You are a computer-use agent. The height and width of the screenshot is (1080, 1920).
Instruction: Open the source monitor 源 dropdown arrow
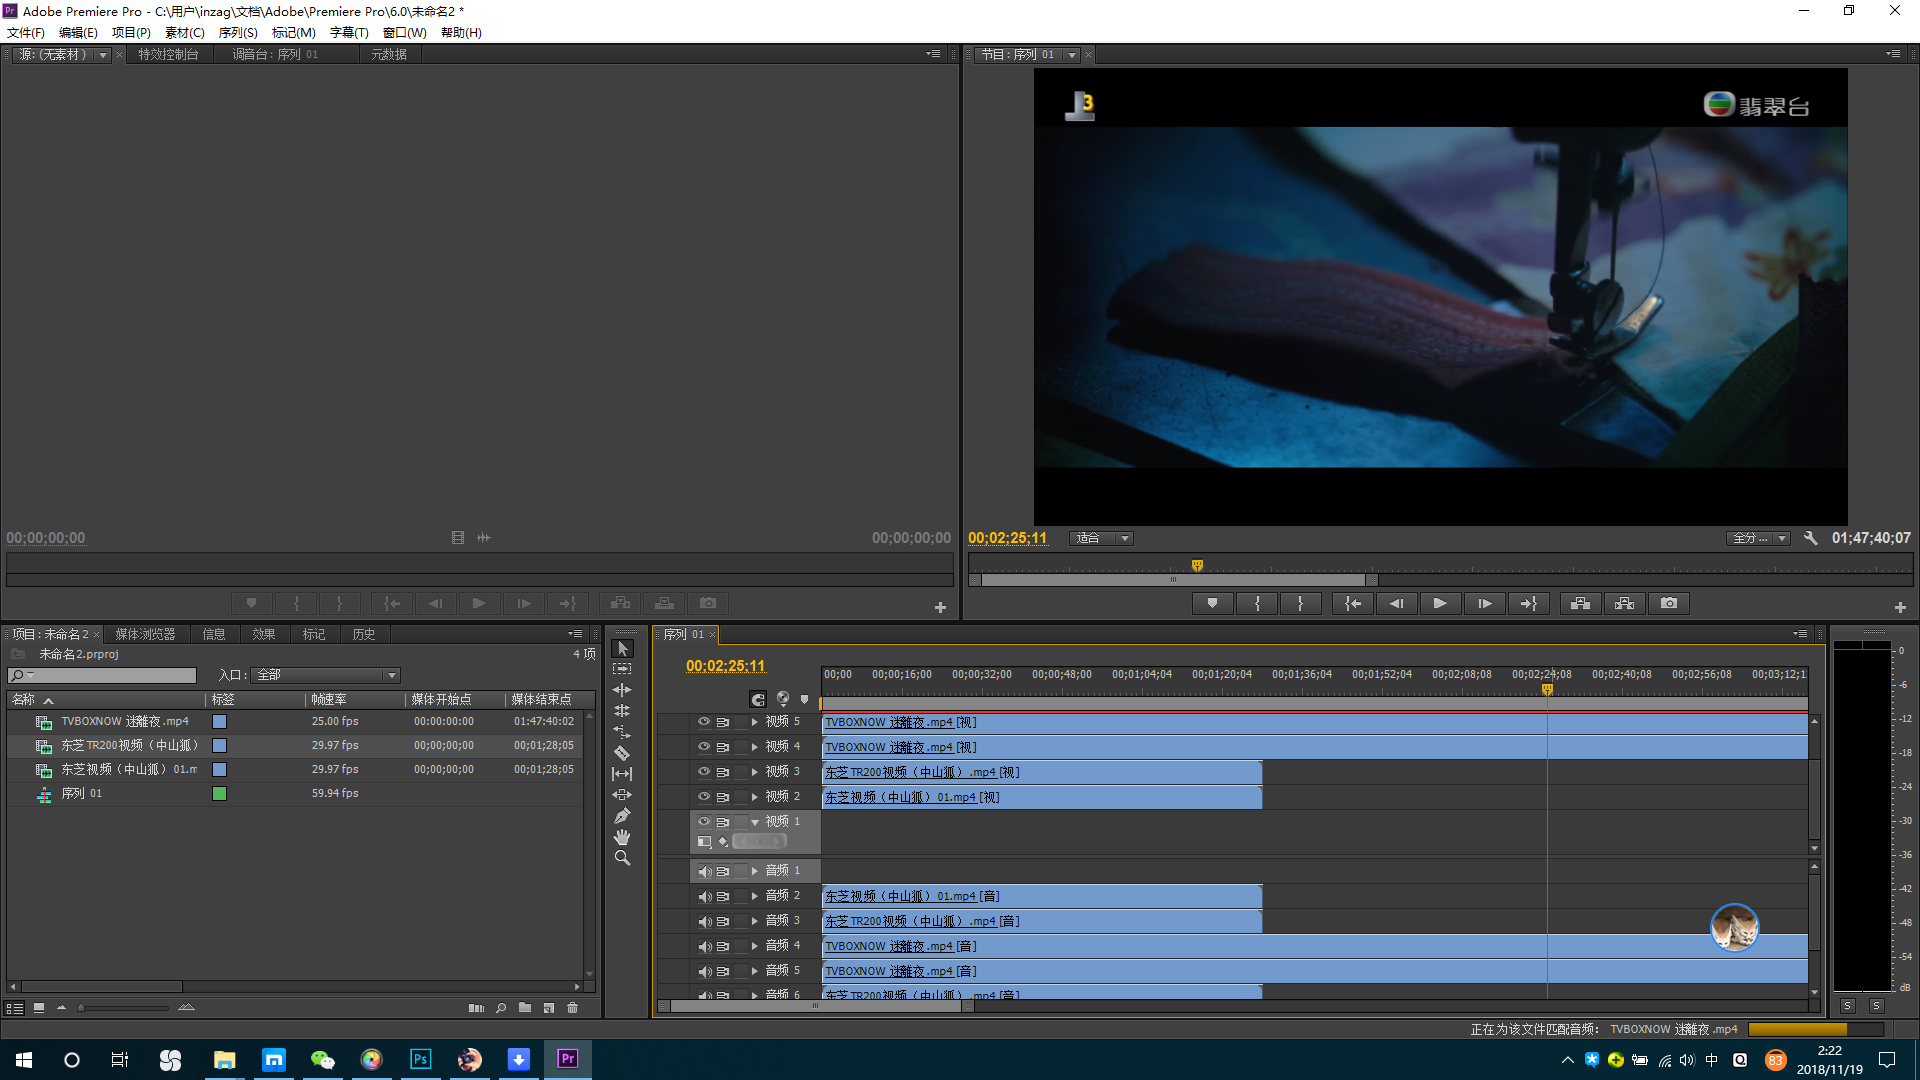point(103,55)
